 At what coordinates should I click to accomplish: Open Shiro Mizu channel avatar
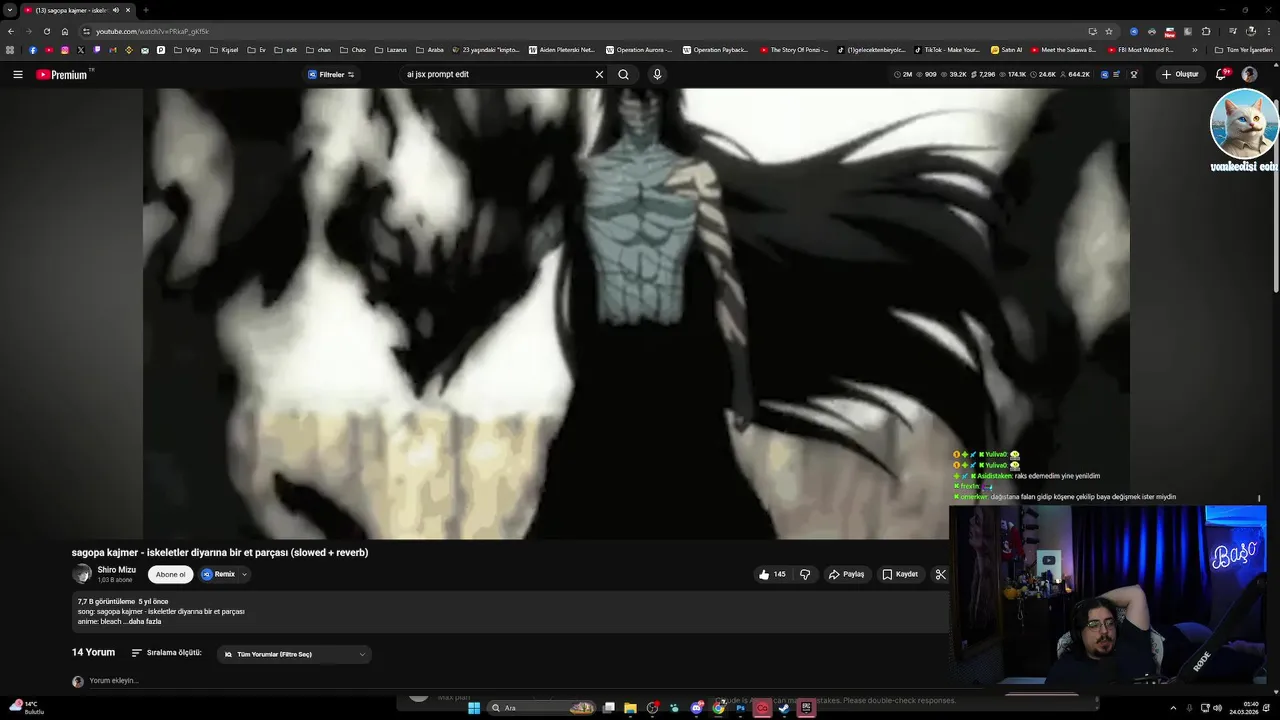click(x=81, y=574)
